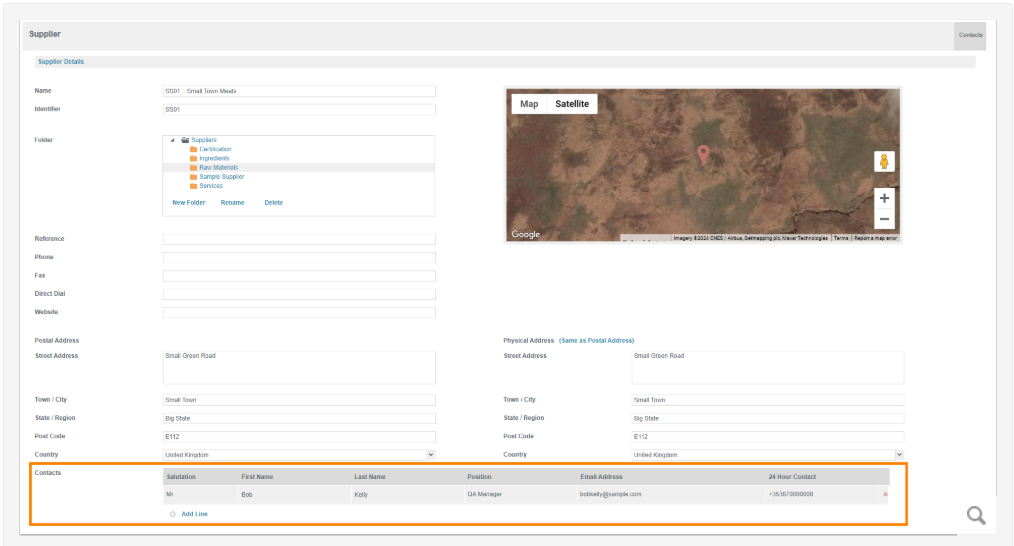Click the Rename folder link
Image resolution: width=1014 pixels, height=546 pixels.
(232, 203)
